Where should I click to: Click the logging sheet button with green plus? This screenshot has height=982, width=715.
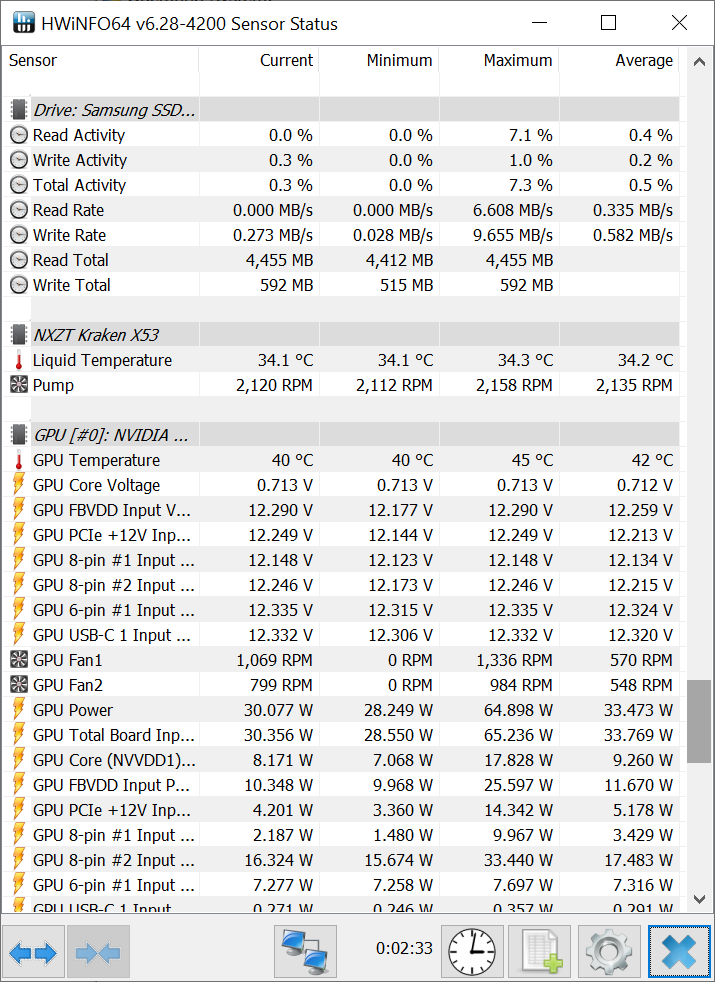tap(539, 952)
